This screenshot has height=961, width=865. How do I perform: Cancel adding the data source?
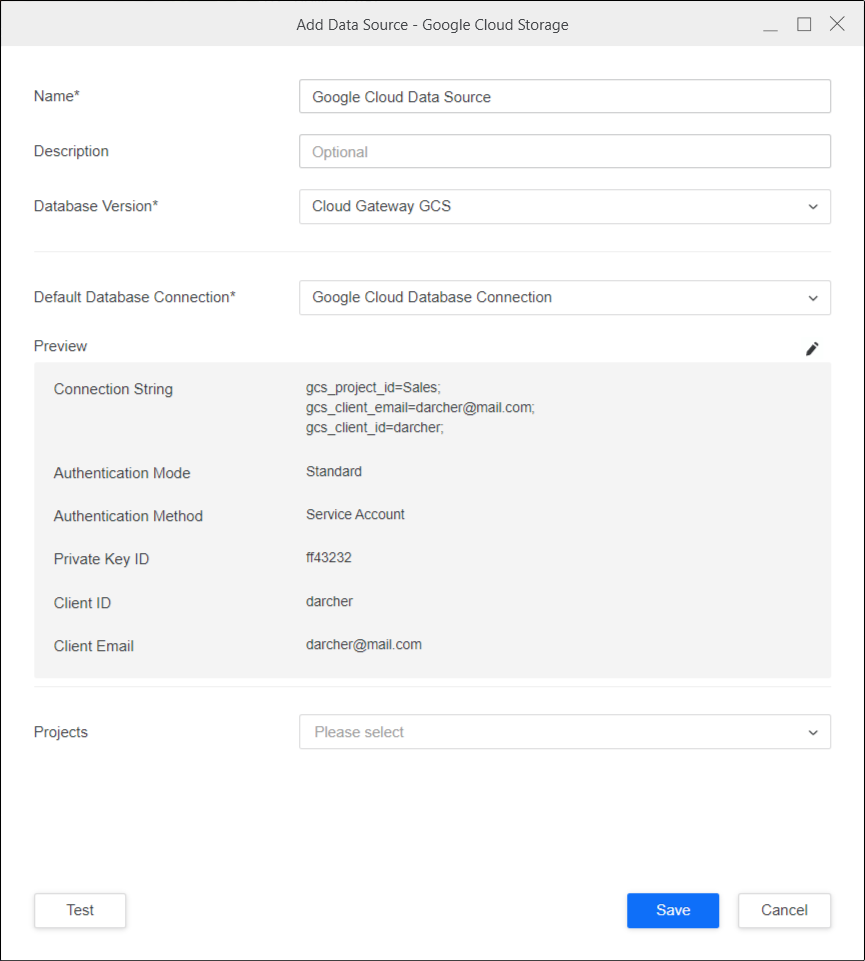784,911
